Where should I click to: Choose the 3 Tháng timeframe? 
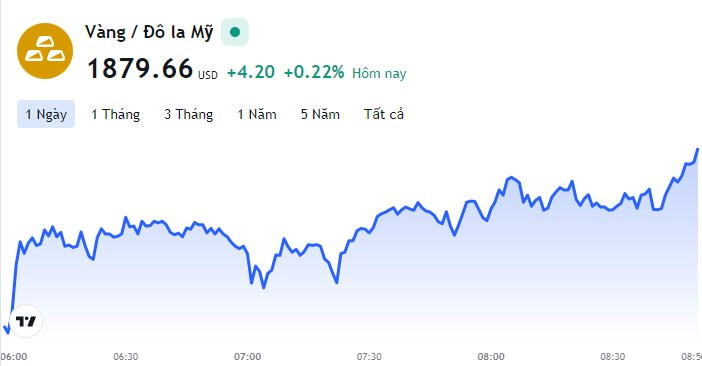point(188,114)
